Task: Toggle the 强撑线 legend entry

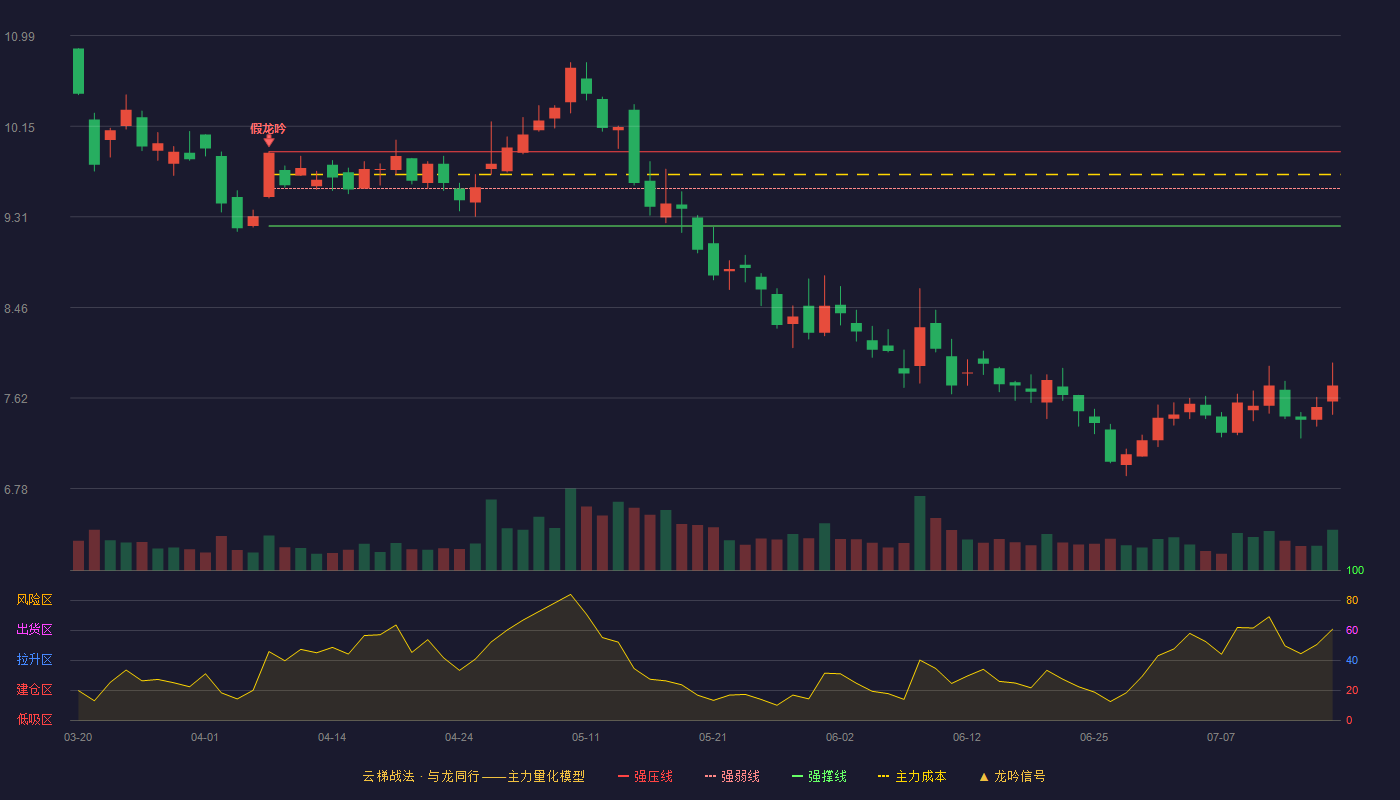Action: coord(819,776)
